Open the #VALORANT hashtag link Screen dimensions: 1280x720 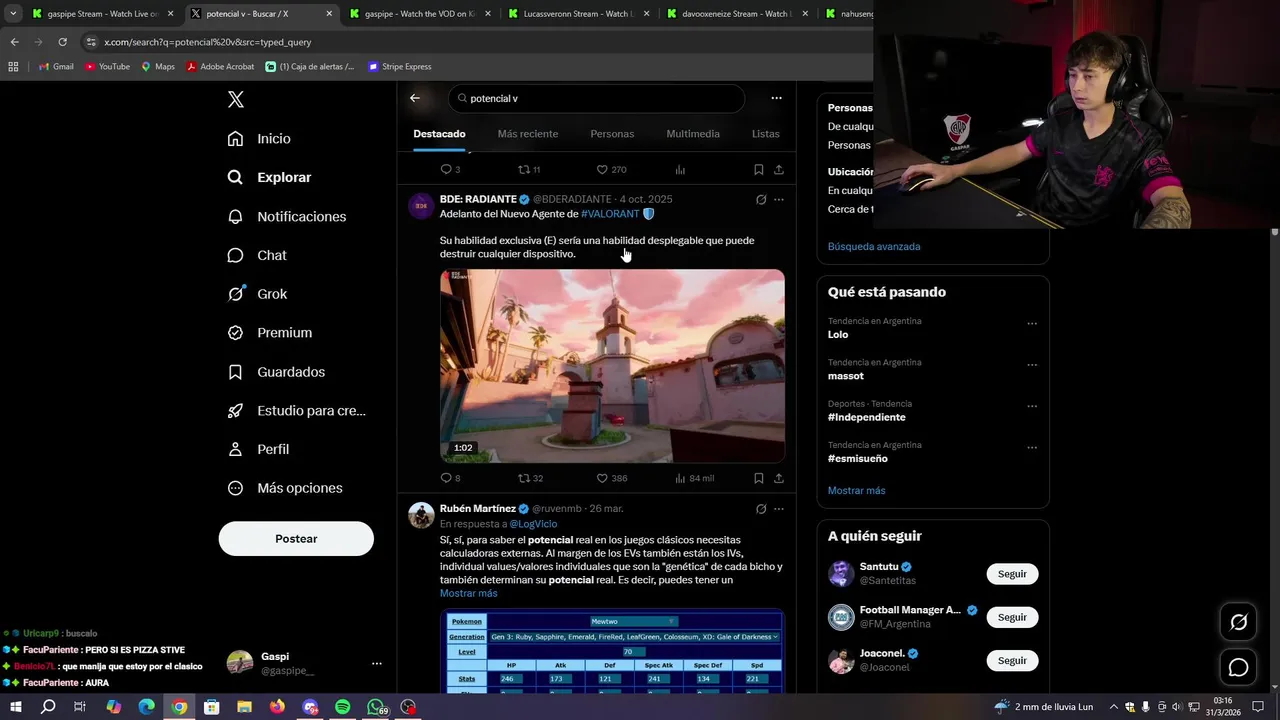coord(610,214)
